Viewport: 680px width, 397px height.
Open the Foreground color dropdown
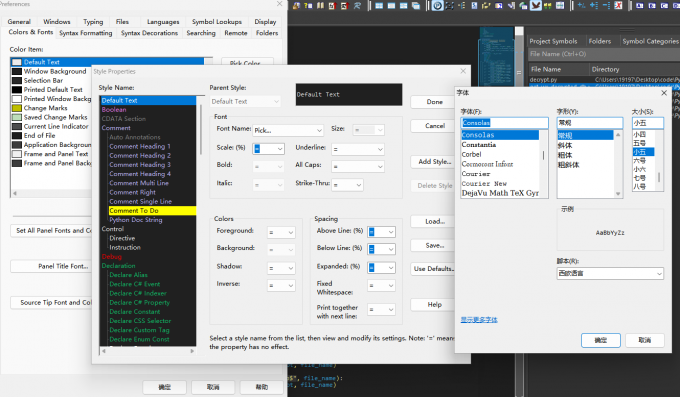[281, 232]
